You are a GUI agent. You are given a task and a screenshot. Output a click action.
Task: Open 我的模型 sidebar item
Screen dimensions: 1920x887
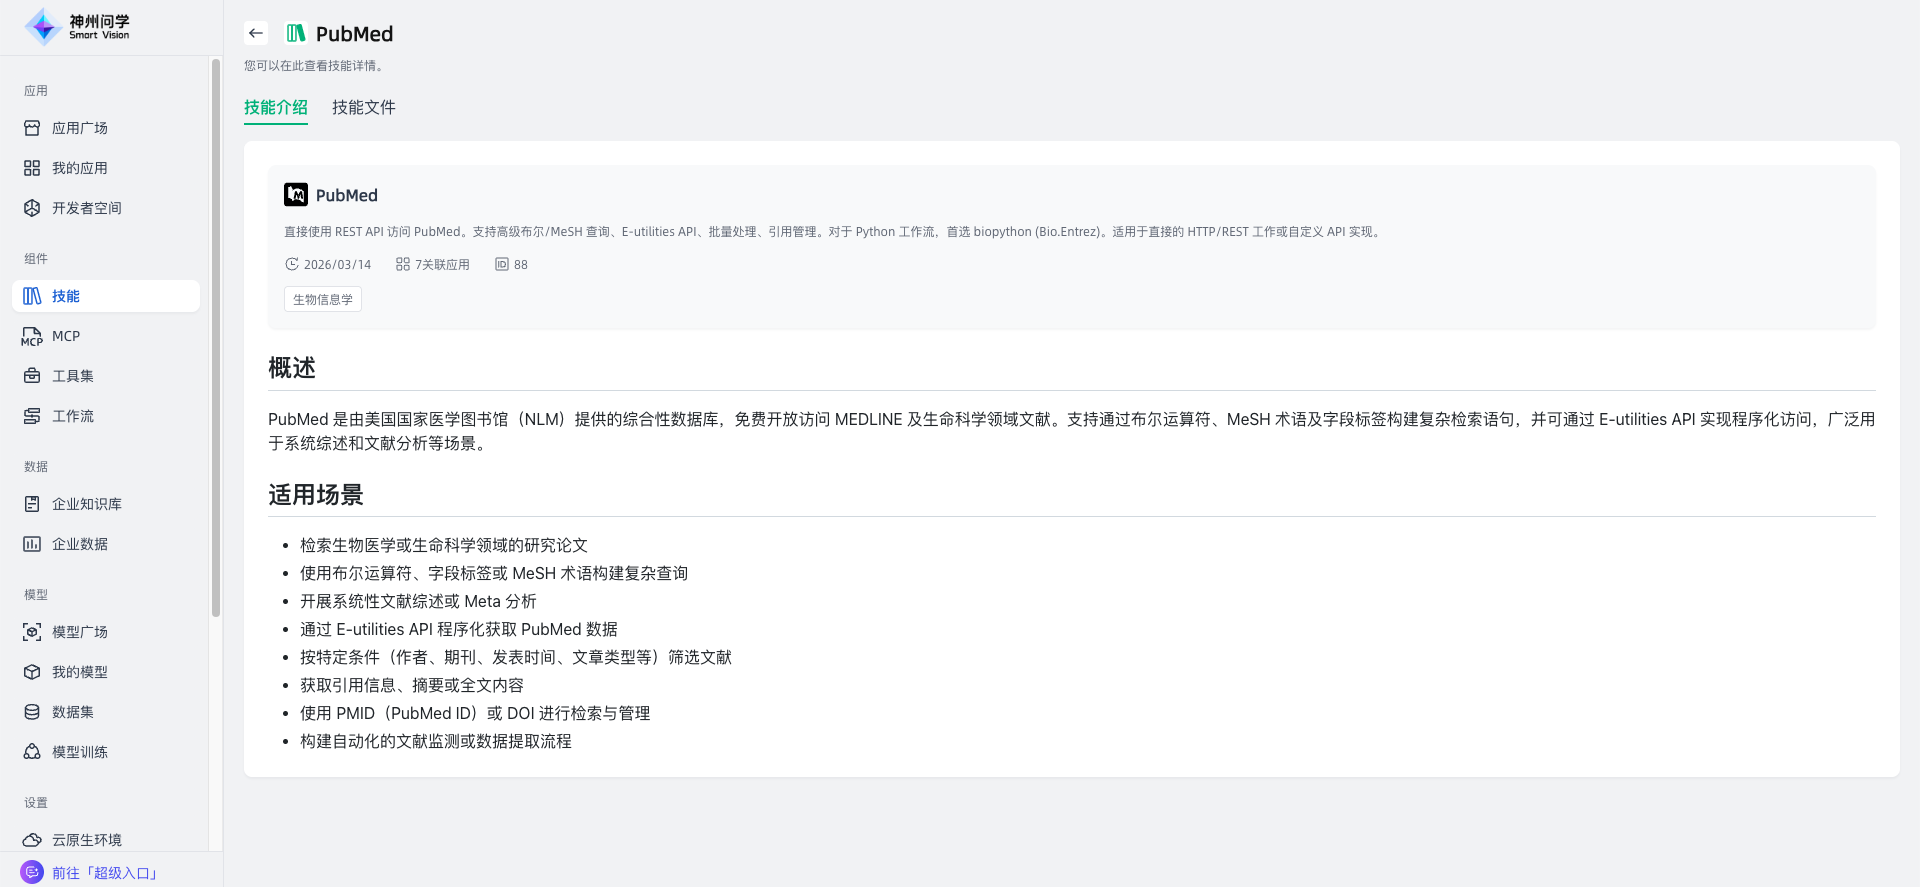80,672
